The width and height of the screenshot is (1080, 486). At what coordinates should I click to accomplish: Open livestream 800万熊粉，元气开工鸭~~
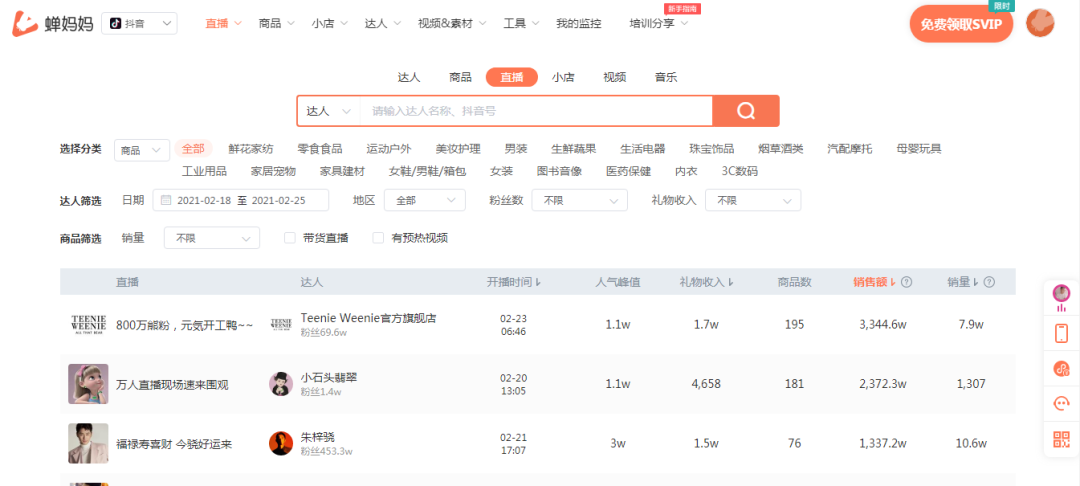click(x=185, y=325)
